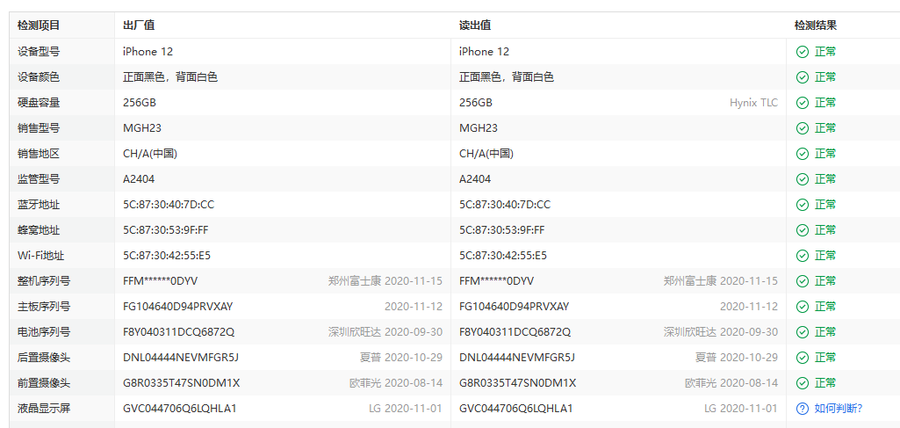Click the 检测结果 column header
This screenshot has width=900, height=428.
click(x=816, y=25)
